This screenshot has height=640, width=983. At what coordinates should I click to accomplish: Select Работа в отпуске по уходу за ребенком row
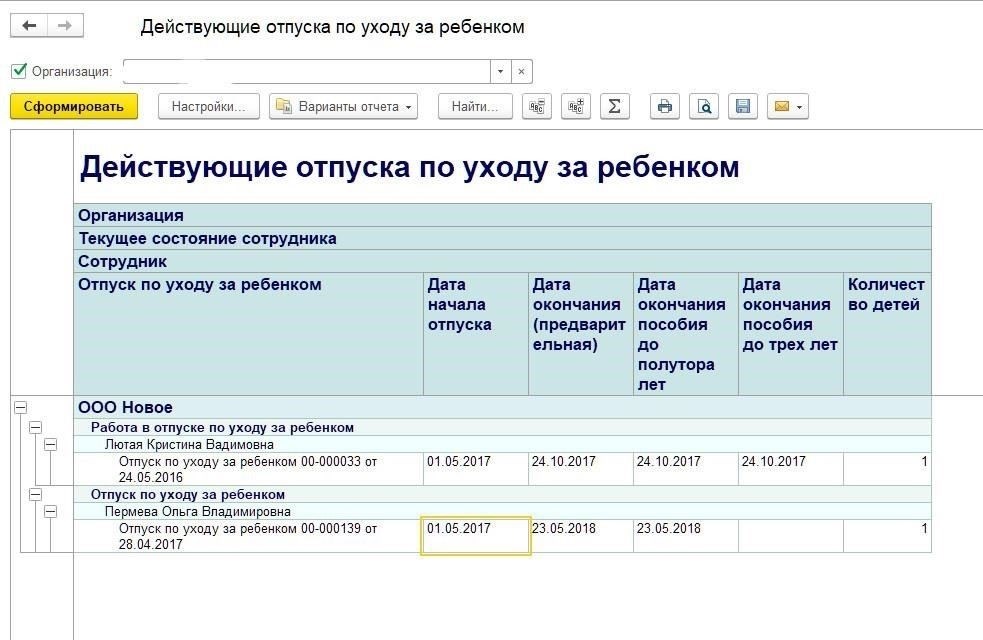point(502,428)
